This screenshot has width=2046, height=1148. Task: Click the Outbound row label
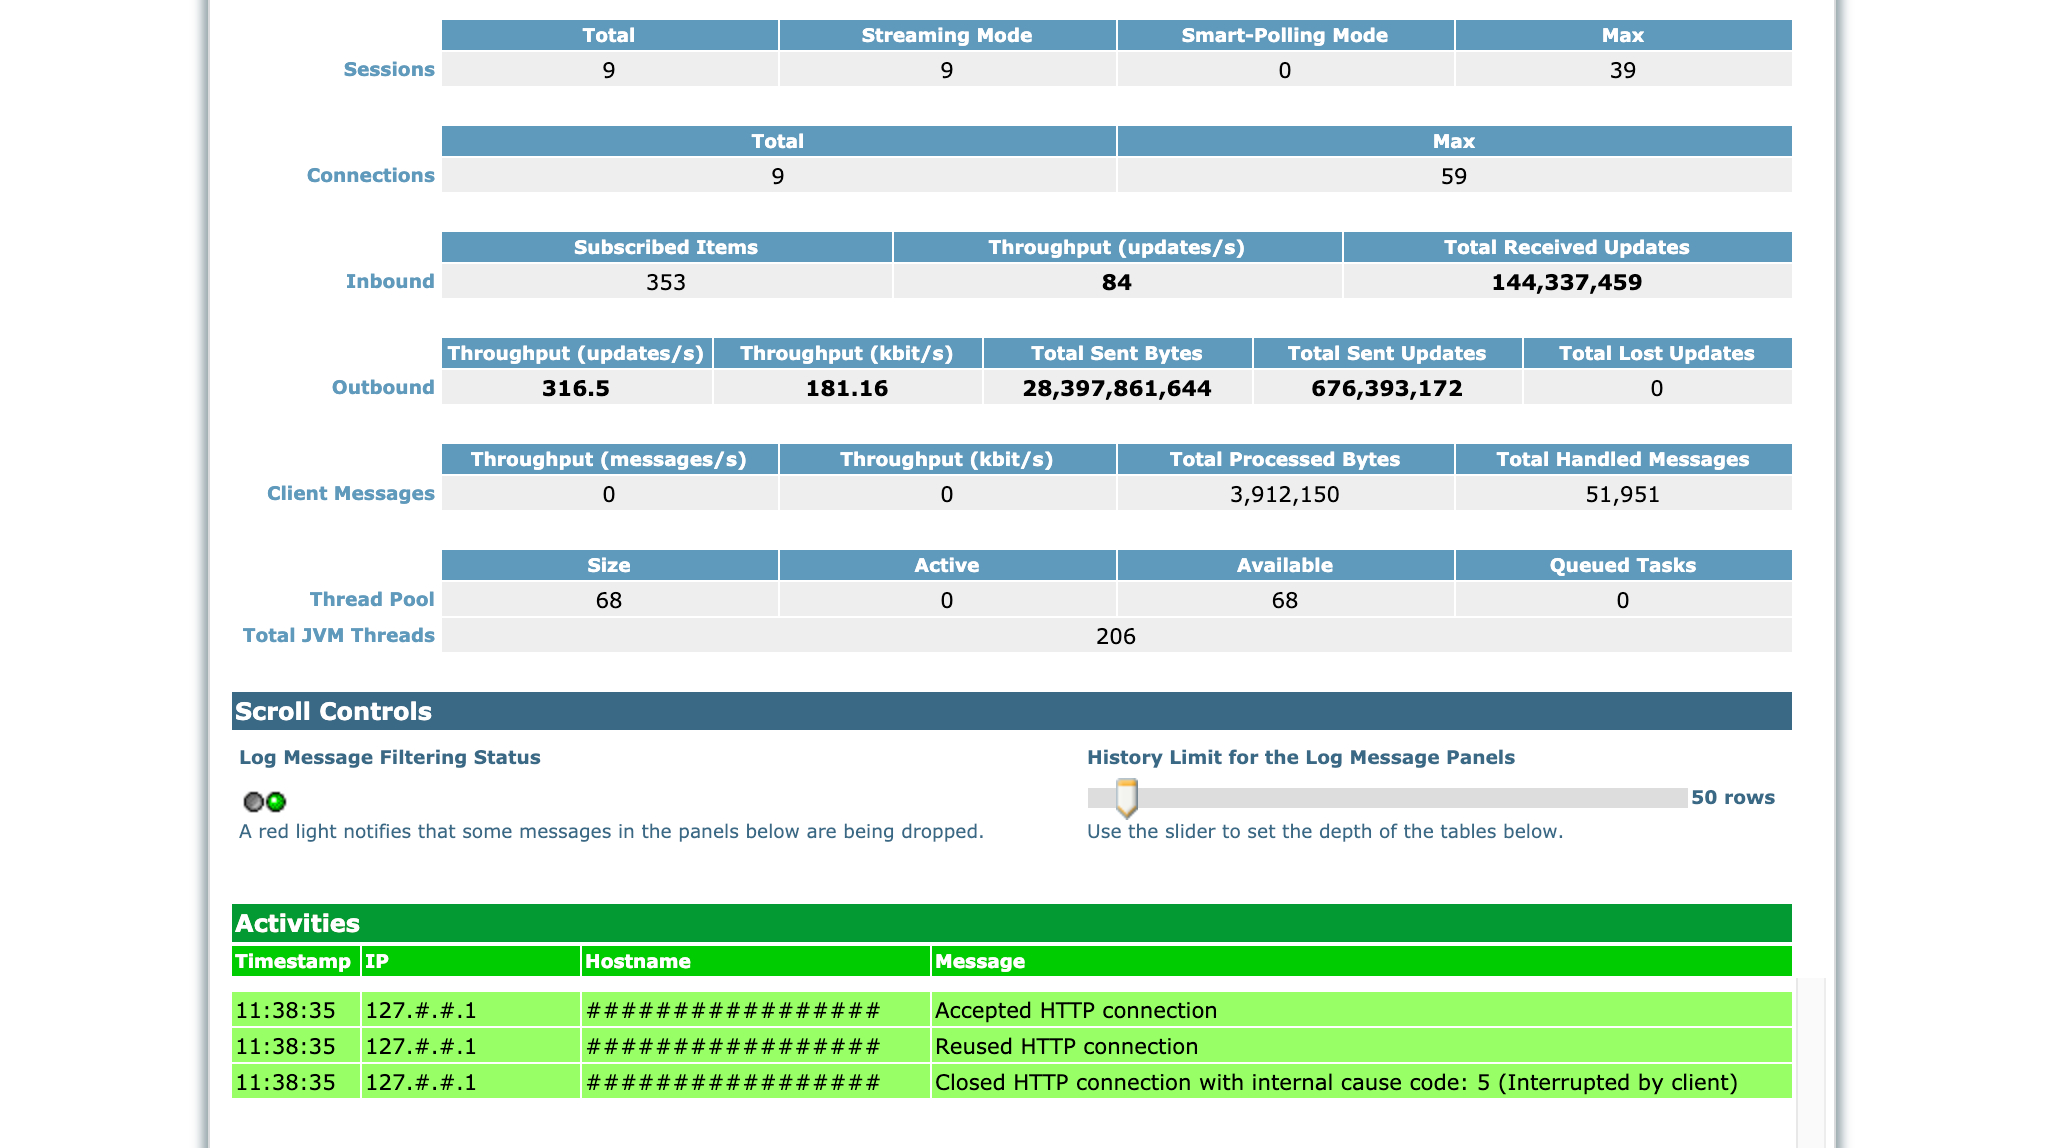[x=383, y=387]
